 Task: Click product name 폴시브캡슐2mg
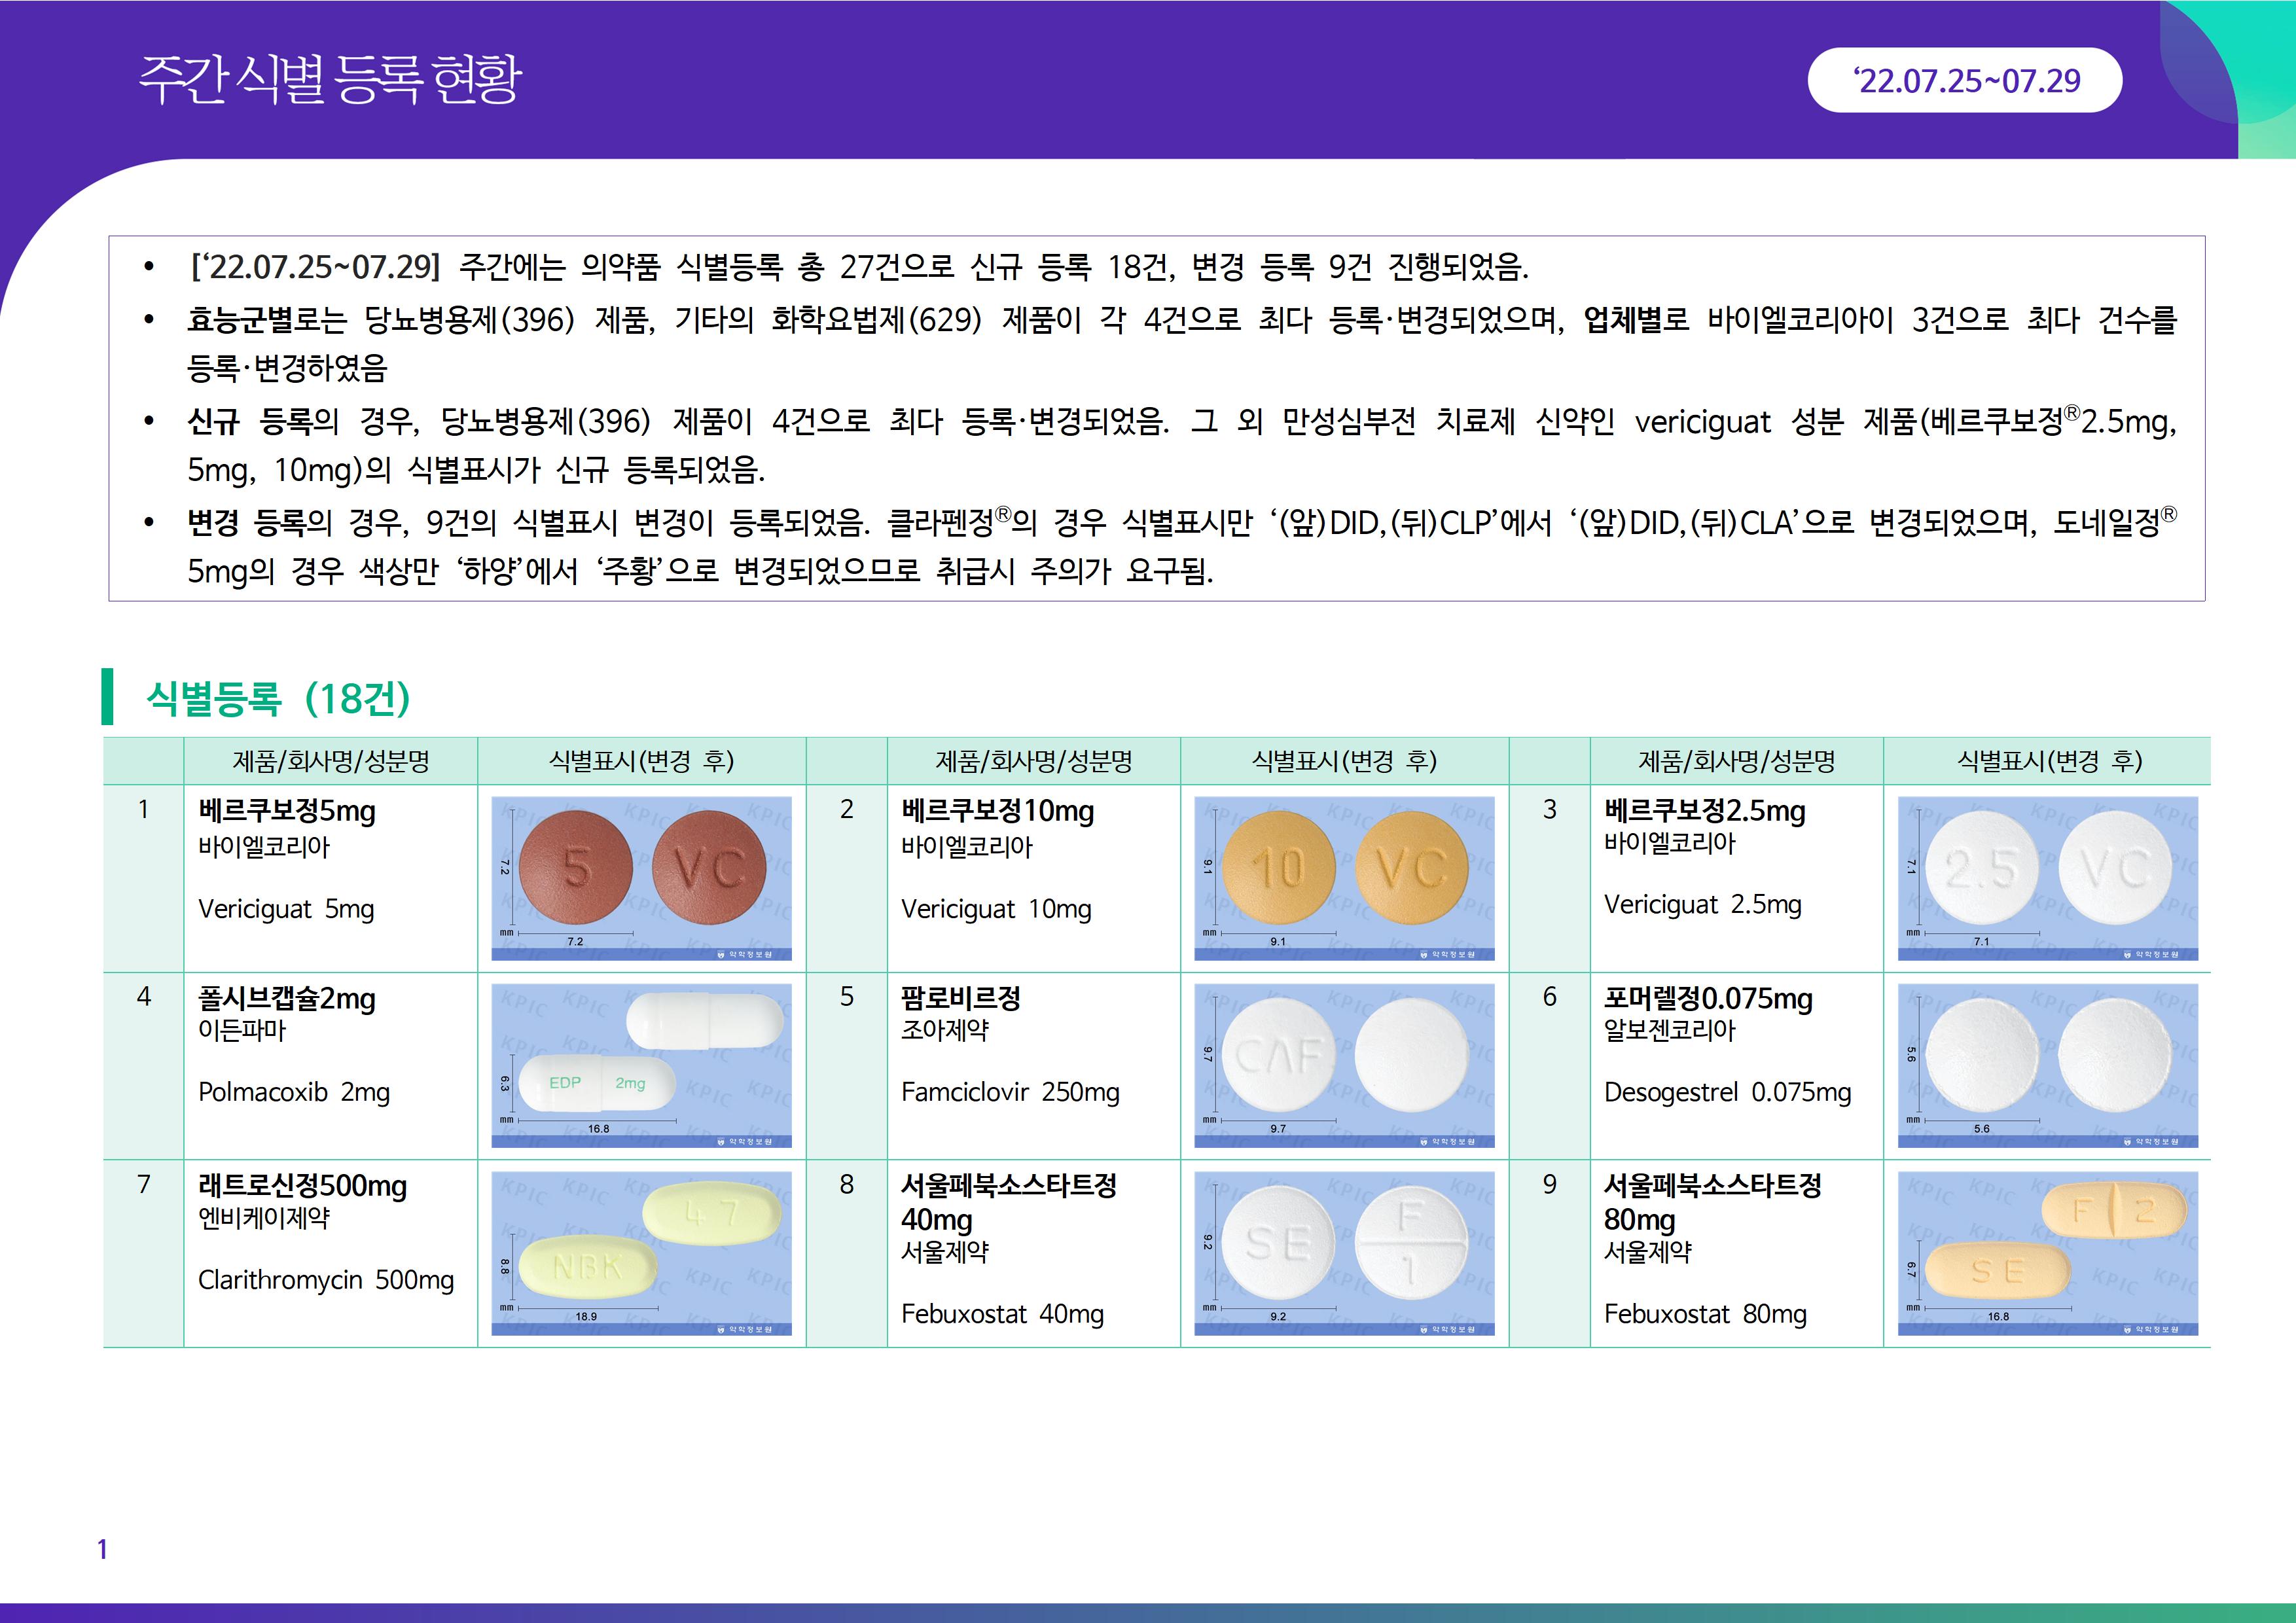[x=287, y=998]
